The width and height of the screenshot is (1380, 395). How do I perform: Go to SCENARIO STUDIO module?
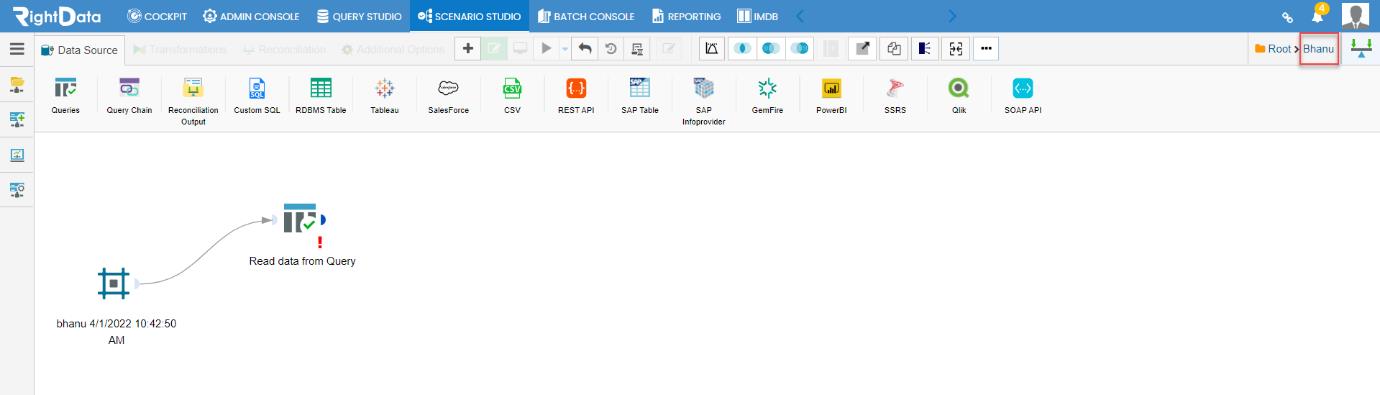pos(470,16)
